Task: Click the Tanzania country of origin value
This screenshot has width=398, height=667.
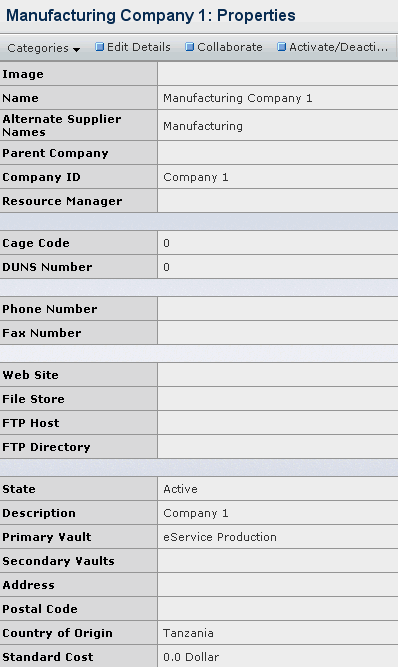Action: point(188,633)
